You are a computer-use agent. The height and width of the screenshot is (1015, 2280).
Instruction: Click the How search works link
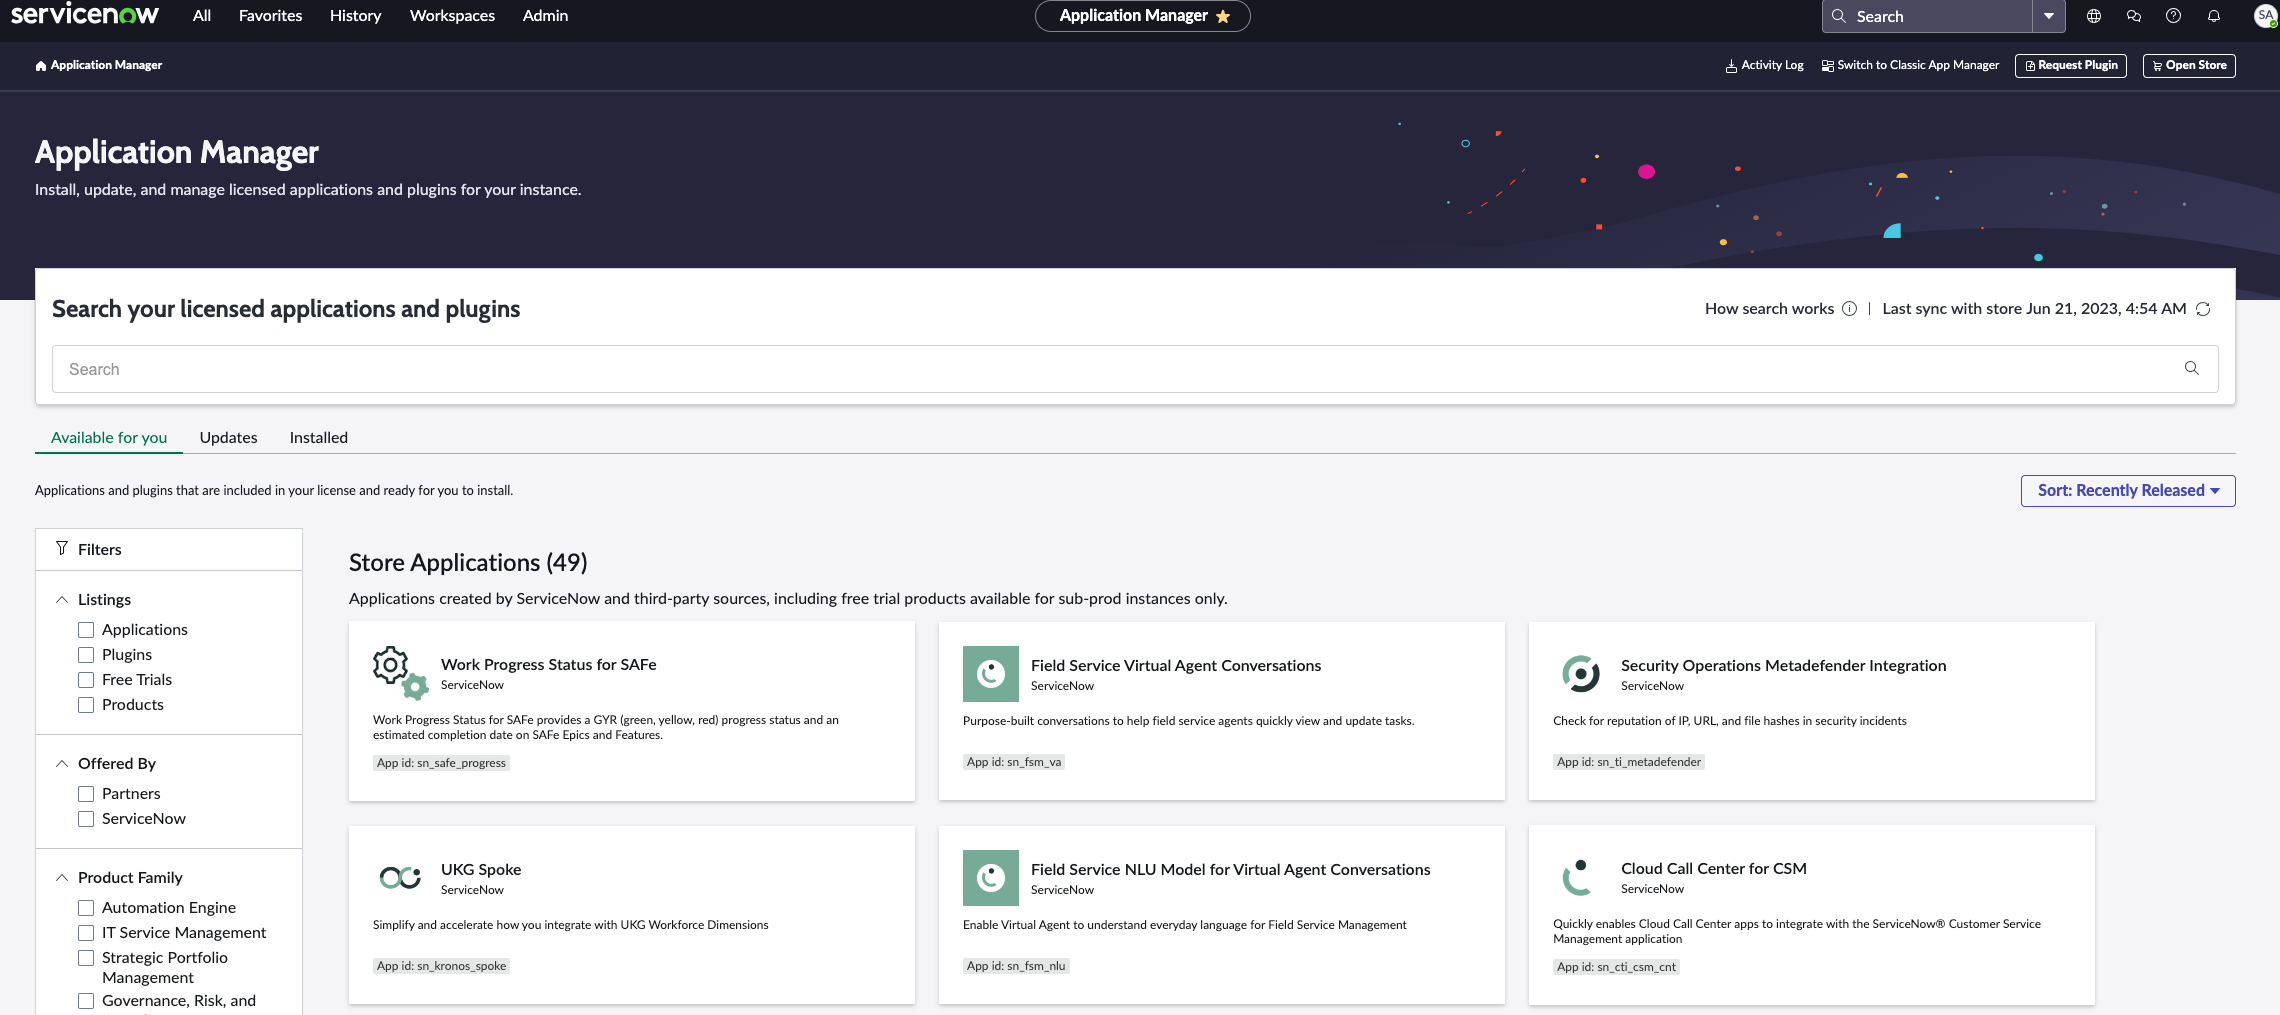(1769, 309)
